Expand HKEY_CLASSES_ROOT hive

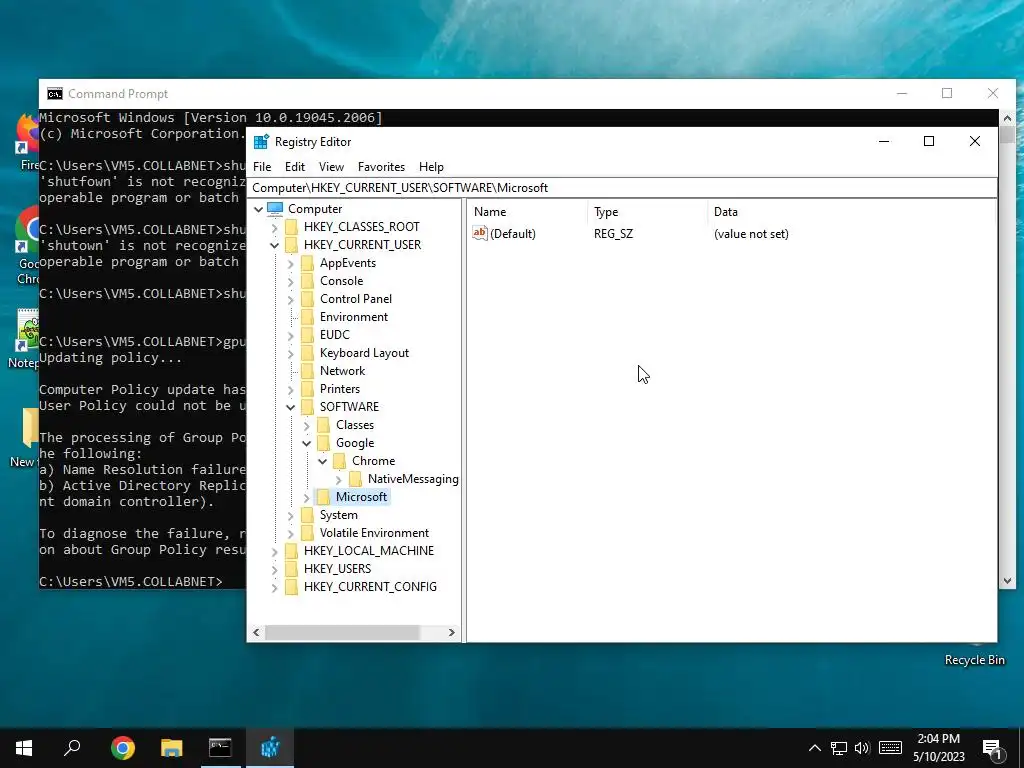point(274,227)
